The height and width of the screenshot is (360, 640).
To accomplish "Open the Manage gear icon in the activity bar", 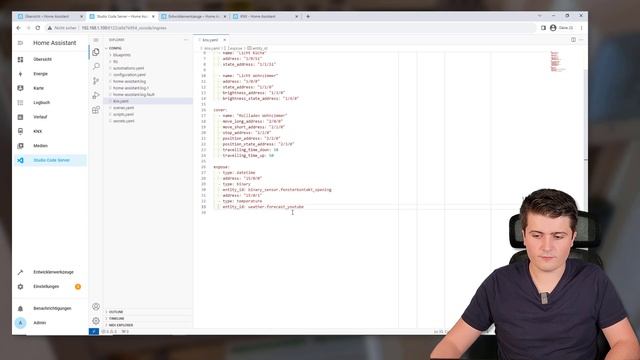I will pyautogui.click(x=96, y=321).
